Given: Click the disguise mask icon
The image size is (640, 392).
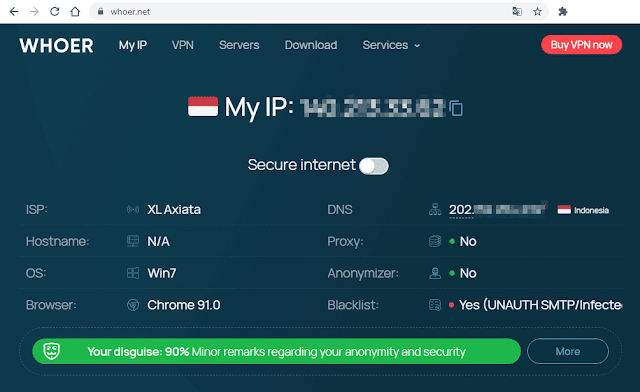Looking at the screenshot, I should coord(52,351).
